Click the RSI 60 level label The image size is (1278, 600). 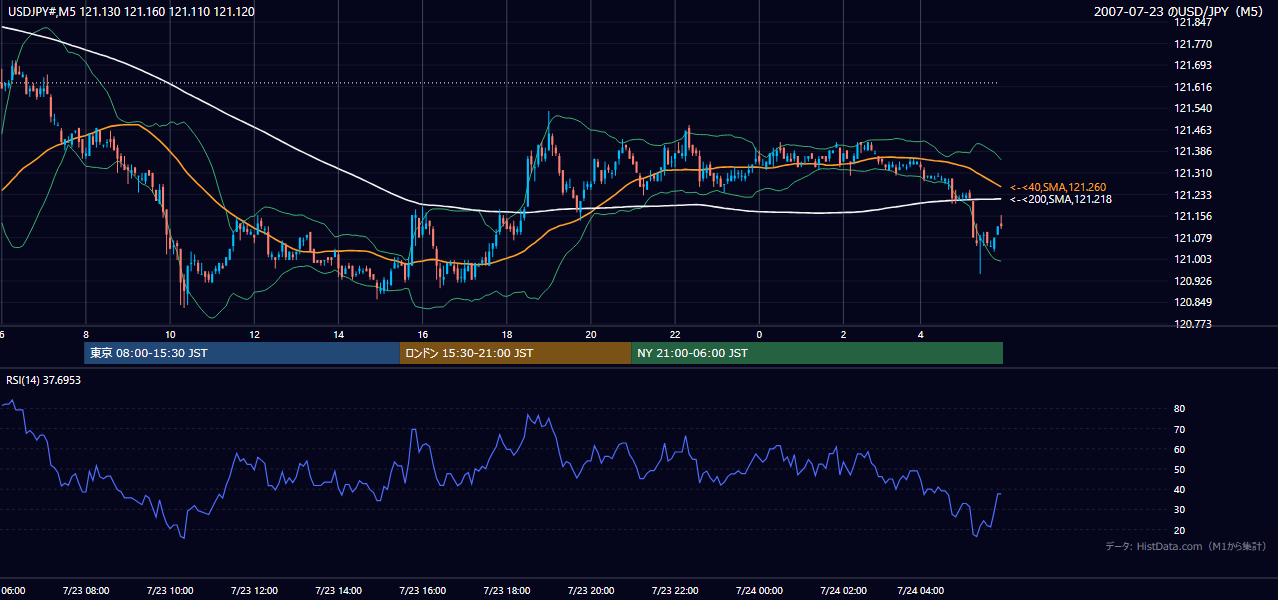(x=1180, y=449)
